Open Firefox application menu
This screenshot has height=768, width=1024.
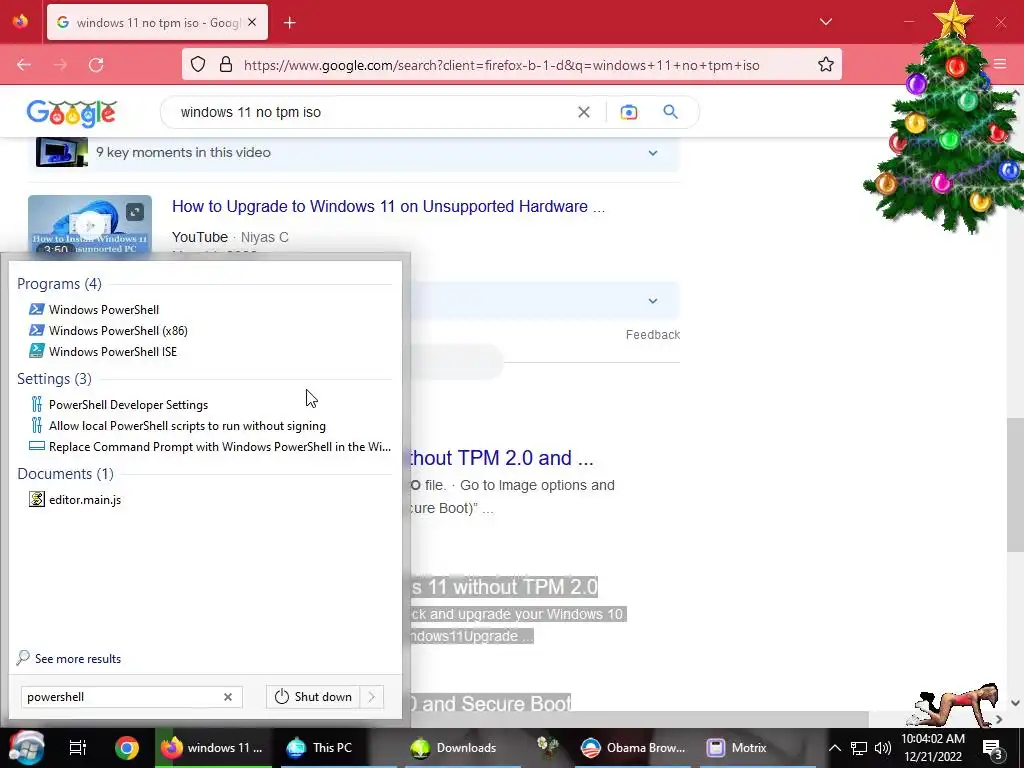coord(1000,63)
